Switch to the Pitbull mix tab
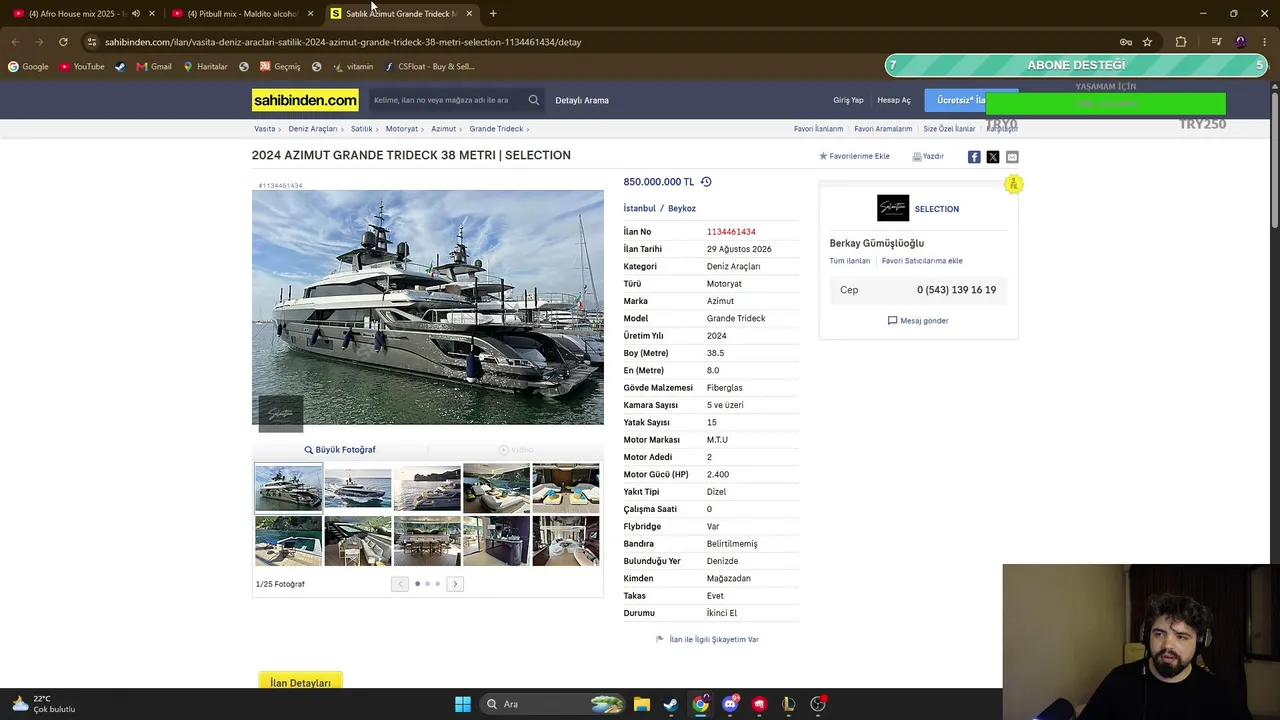Viewport: 1280px width, 720px height. pyautogui.click(x=240, y=14)
